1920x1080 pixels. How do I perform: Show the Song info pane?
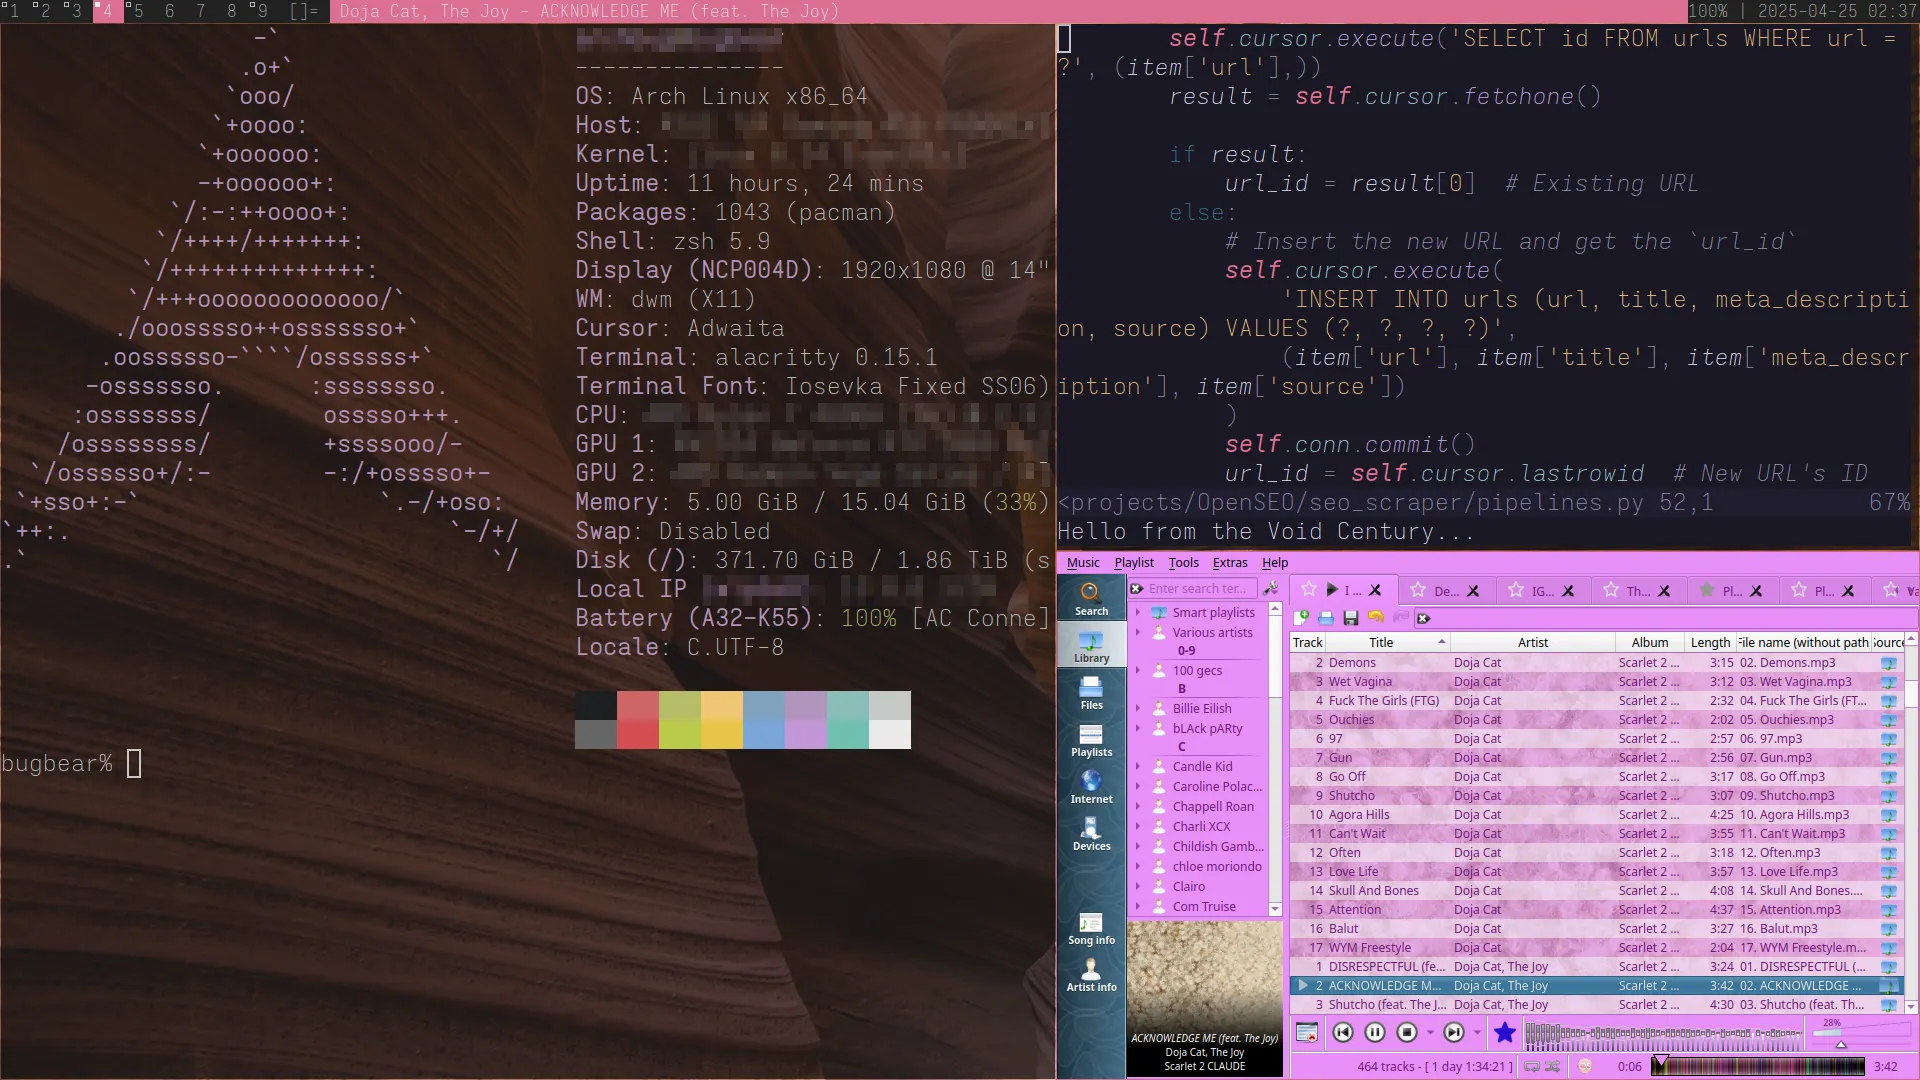(1091, 927)
